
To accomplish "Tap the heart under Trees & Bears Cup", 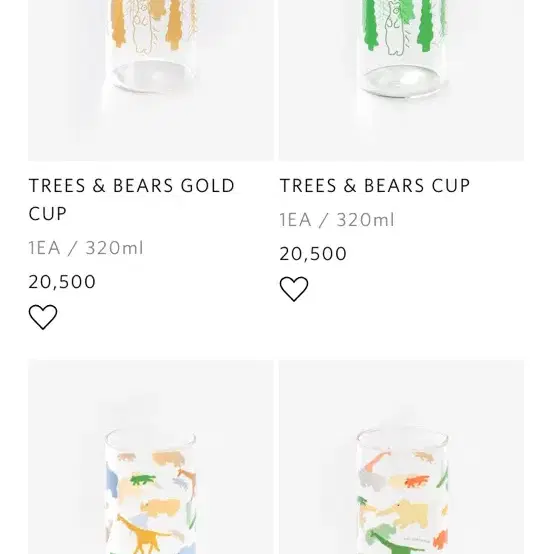I will (294, 289).
